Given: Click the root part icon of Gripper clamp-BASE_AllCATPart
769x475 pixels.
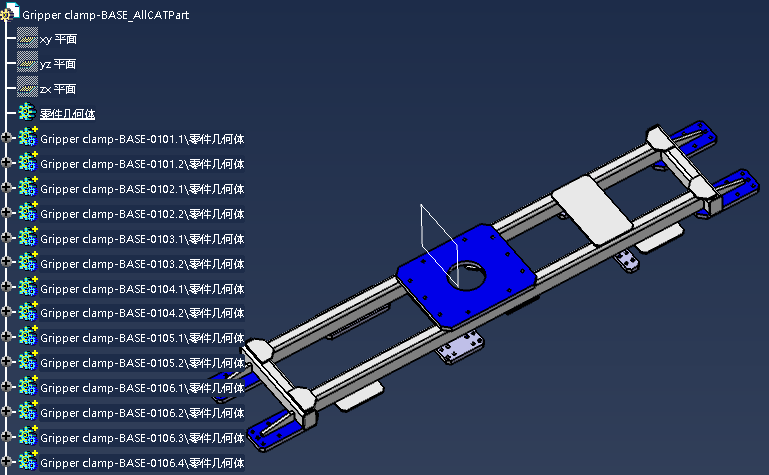Looking at the screenshot, I should 9,12.
